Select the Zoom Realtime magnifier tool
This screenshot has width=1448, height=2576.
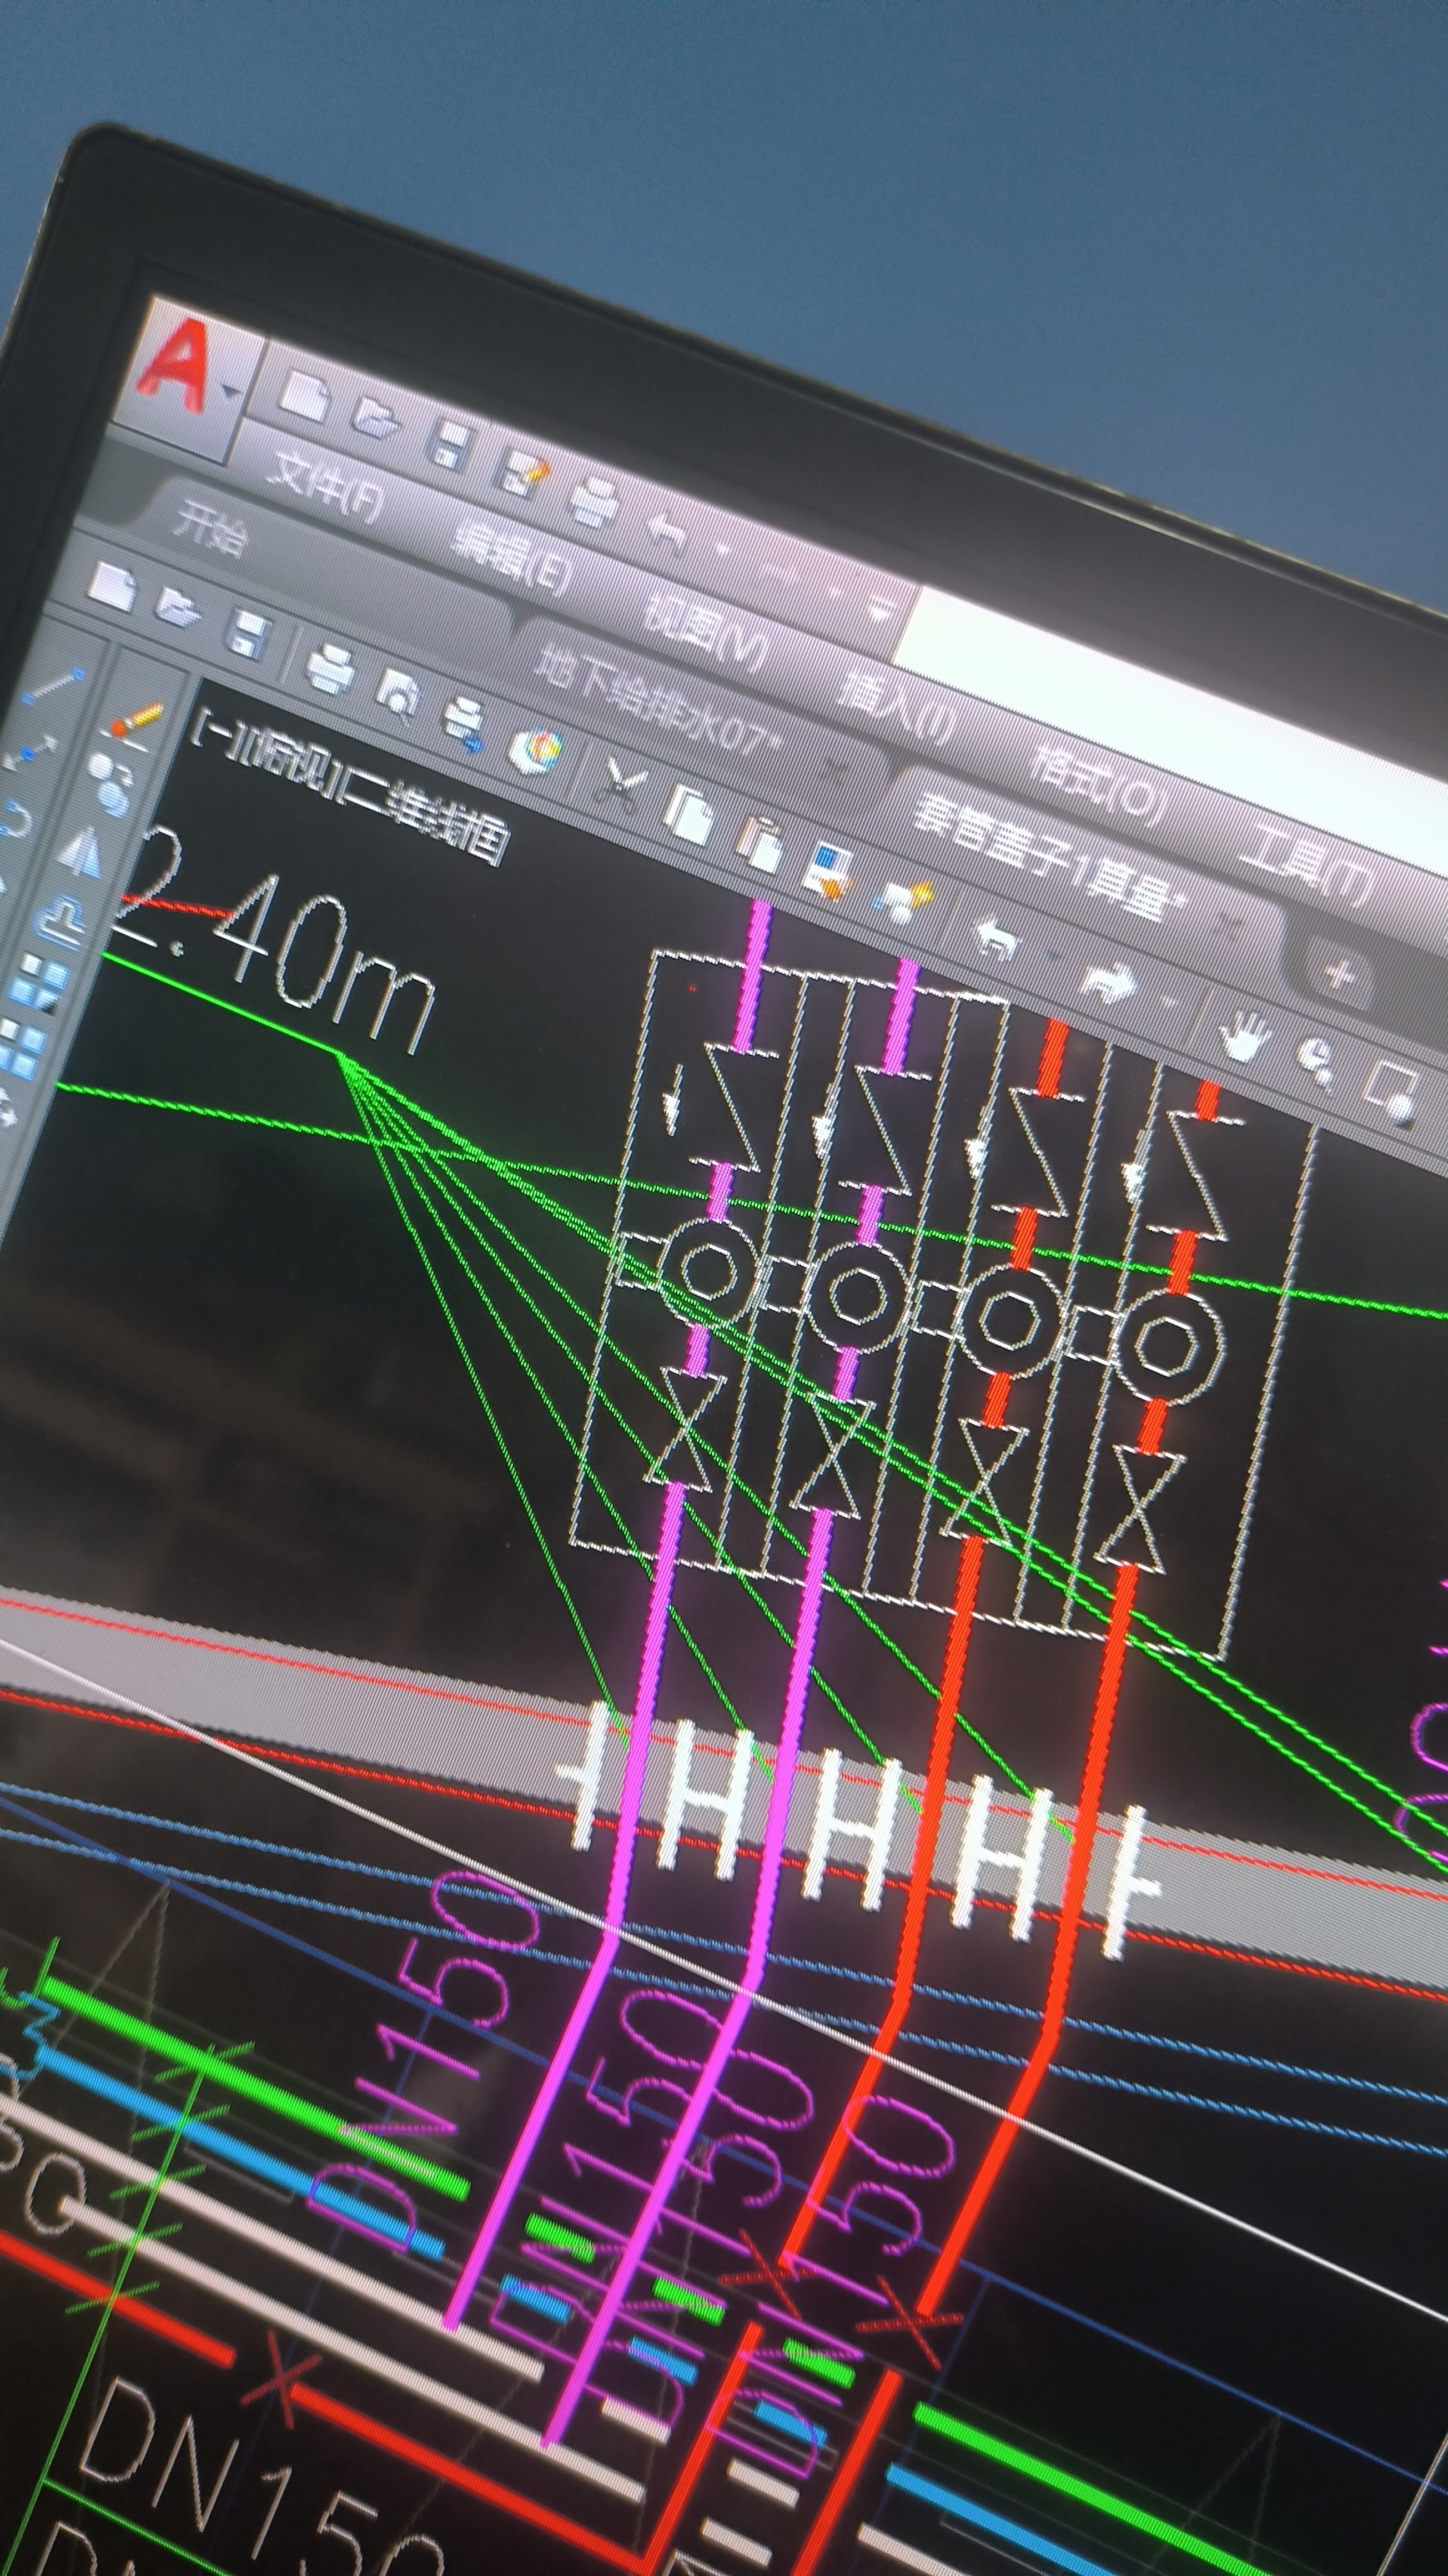click(1316, 1063)
